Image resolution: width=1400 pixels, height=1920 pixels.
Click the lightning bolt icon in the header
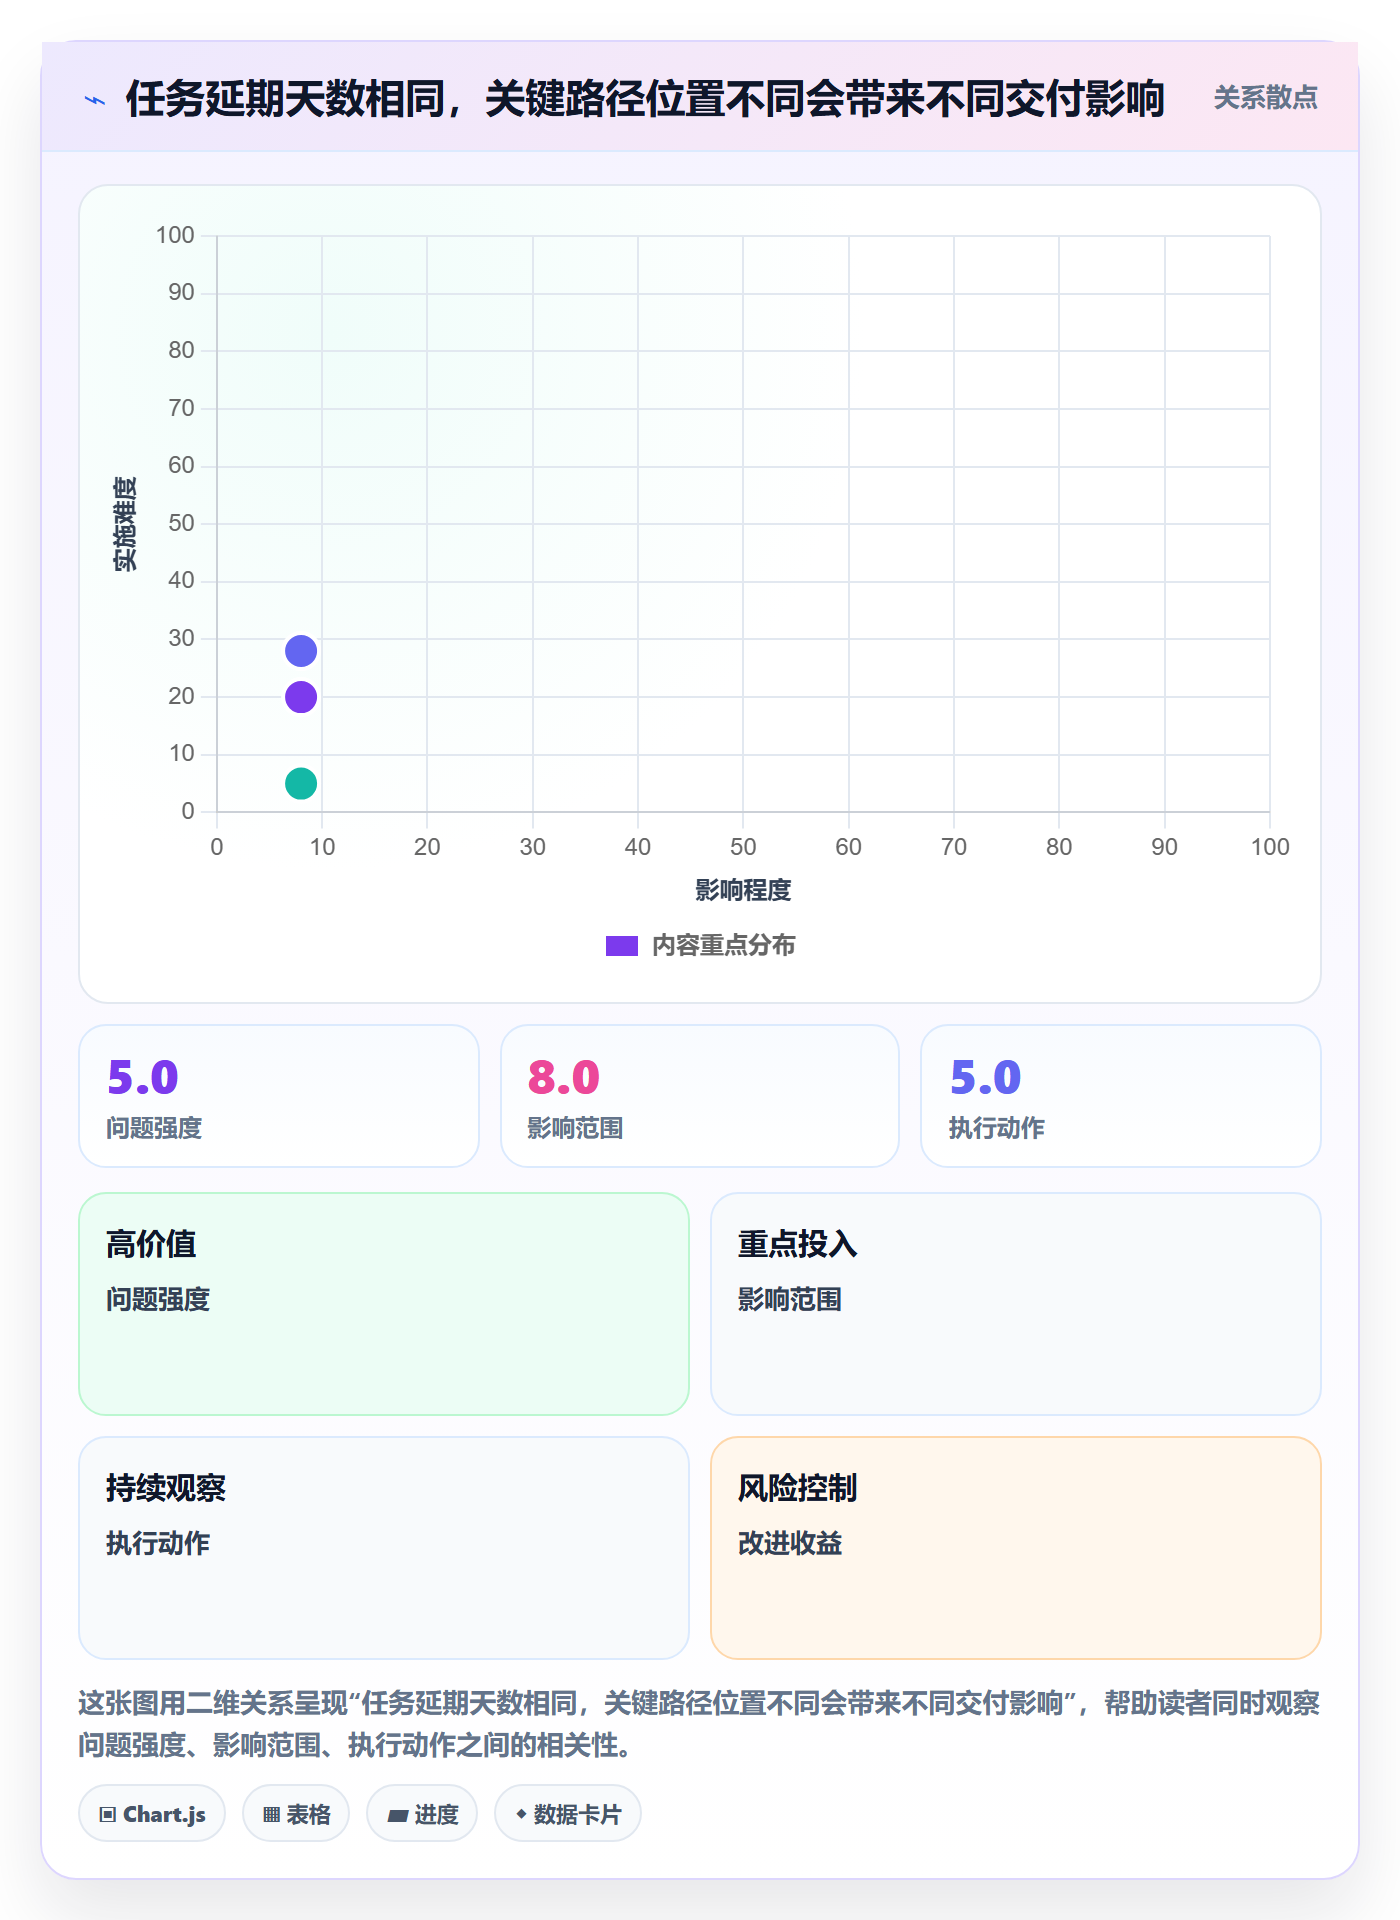(x=95, y=100)
